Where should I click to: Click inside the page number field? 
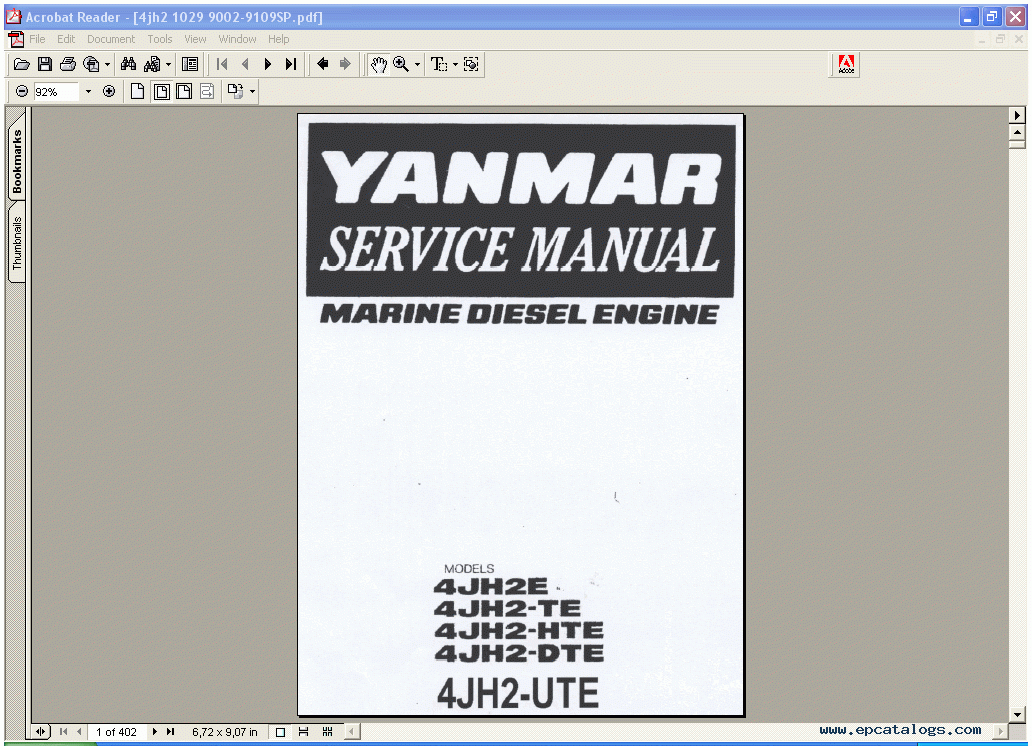coord(118,731)
